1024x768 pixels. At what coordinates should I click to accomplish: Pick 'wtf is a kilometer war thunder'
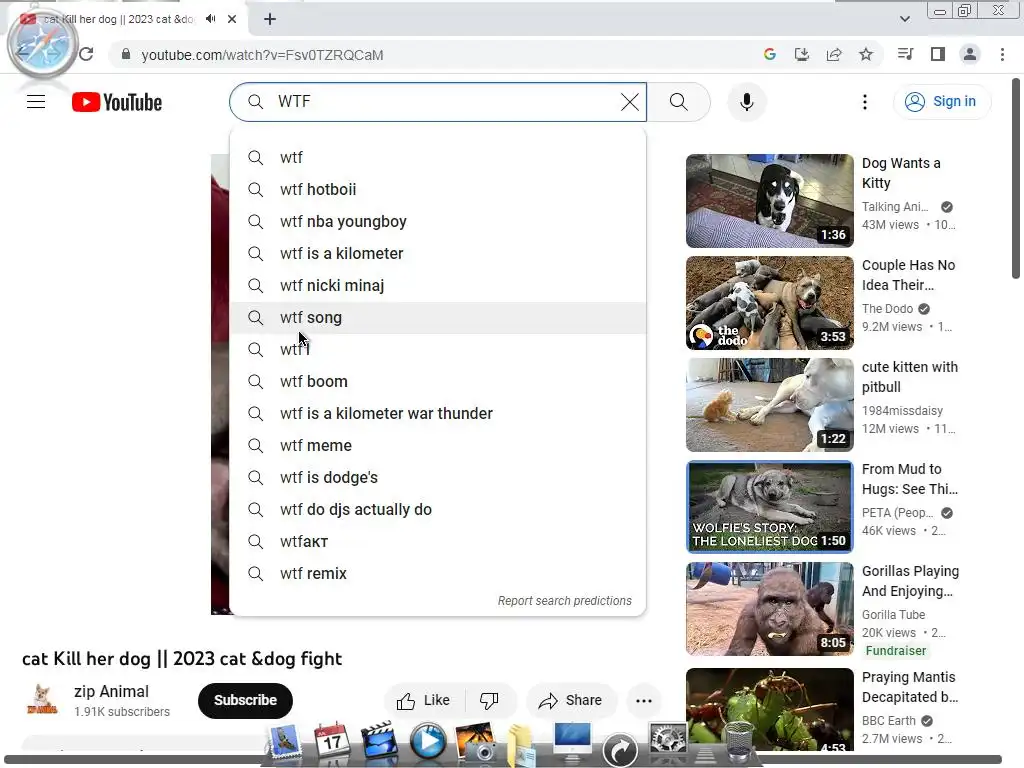[x=438, y=413]
